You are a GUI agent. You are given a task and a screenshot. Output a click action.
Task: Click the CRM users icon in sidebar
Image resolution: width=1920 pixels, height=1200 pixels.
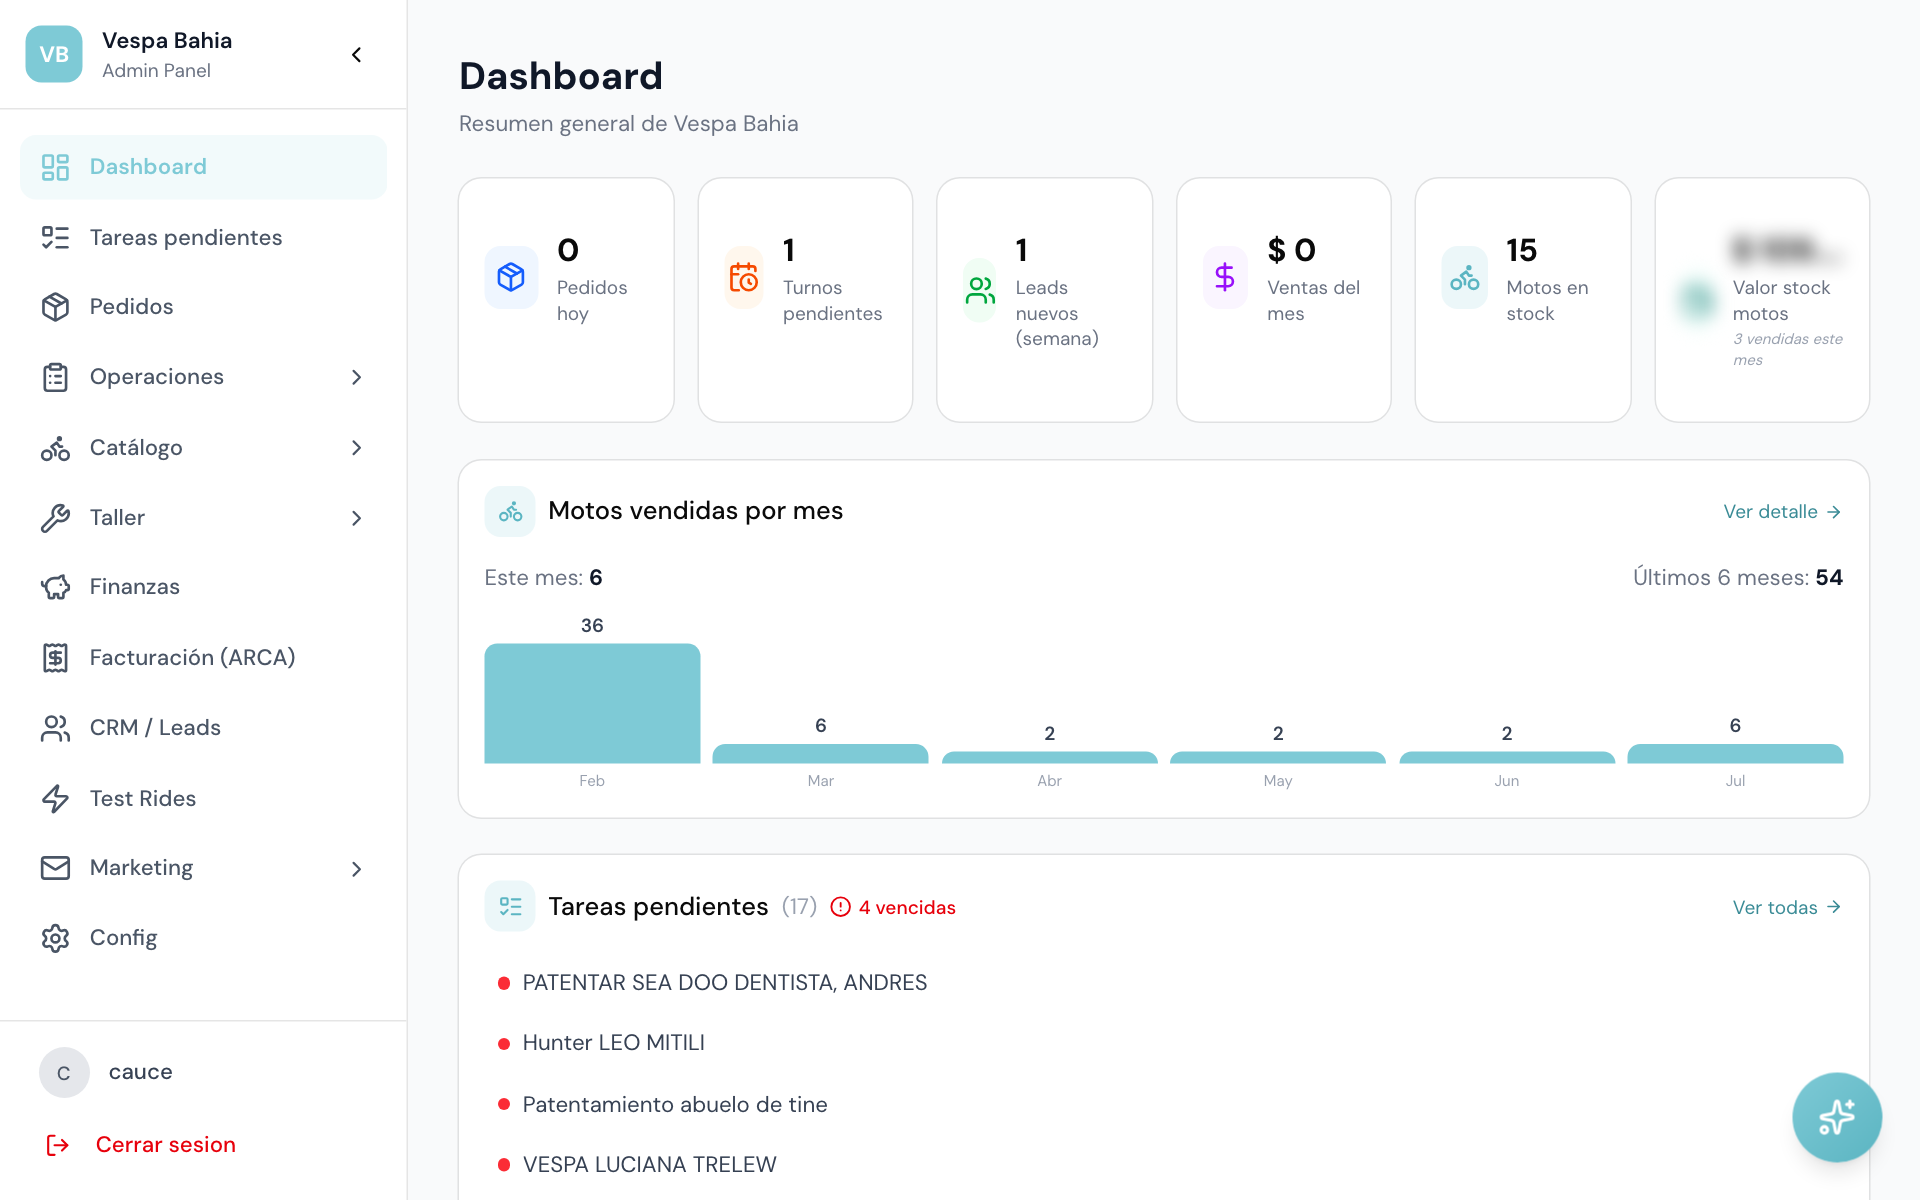(55, 728)
